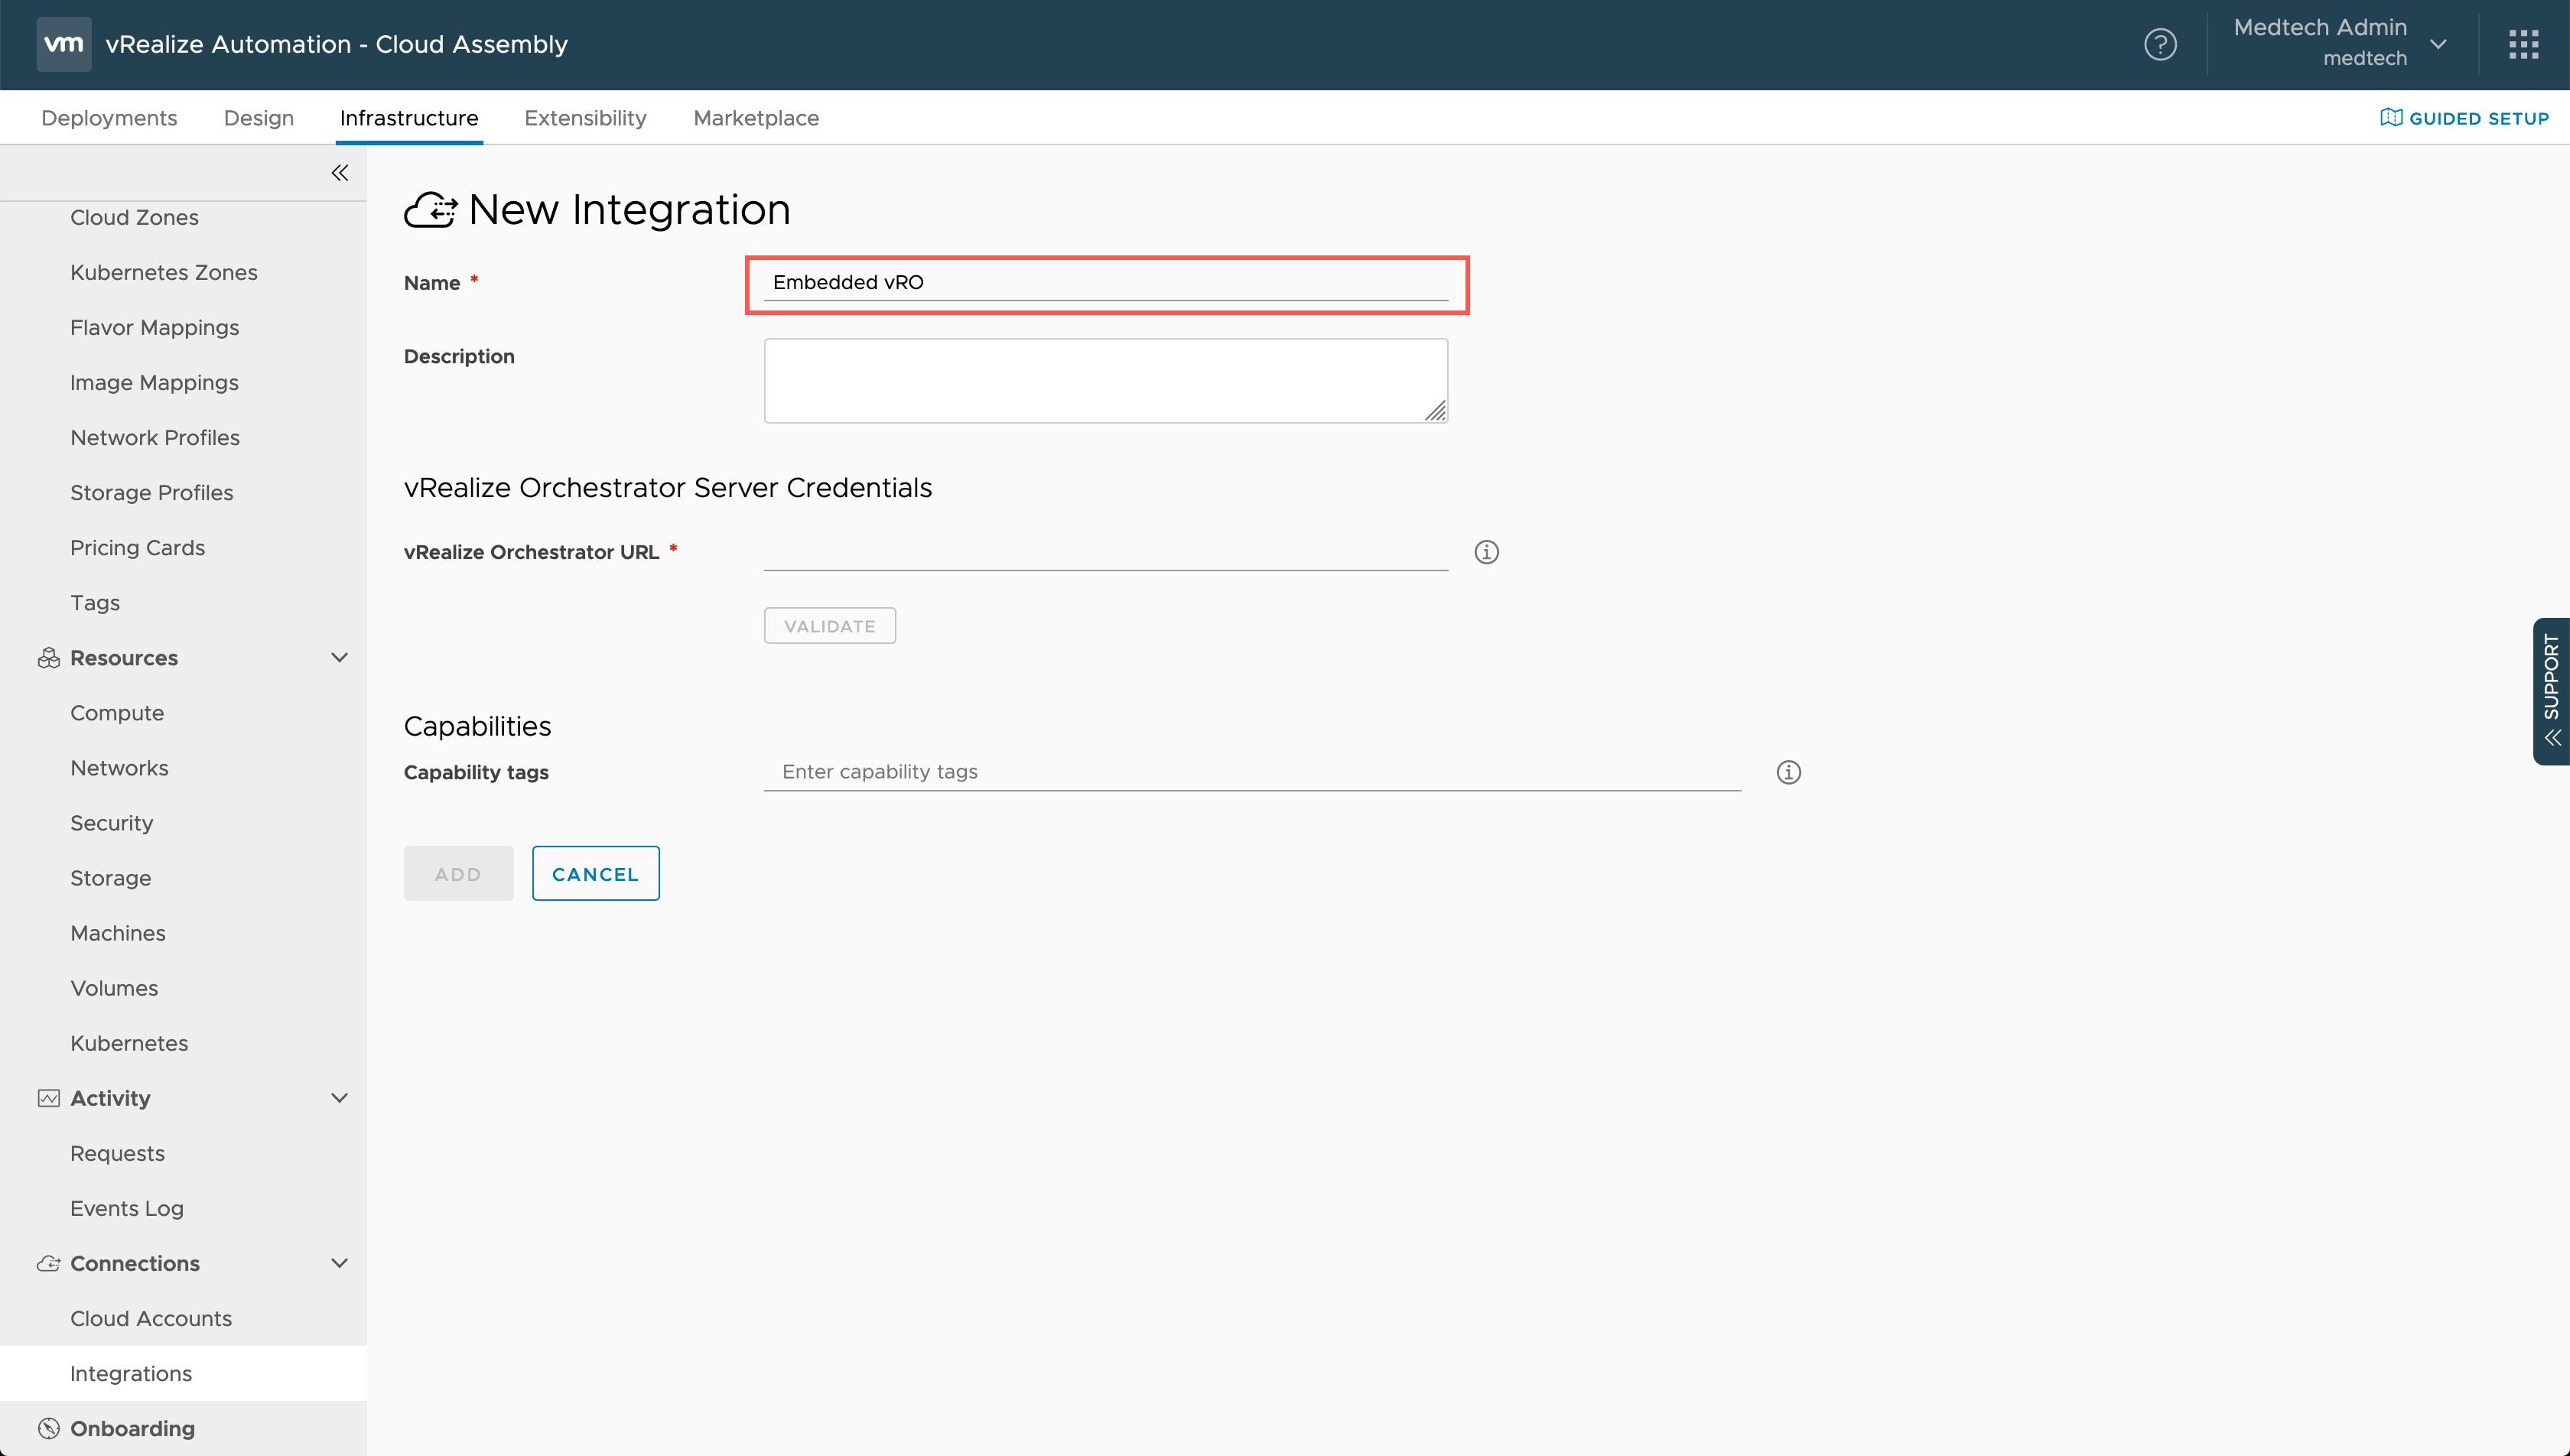Open the apps grid switcher icon

click(x=2523, y=45)
